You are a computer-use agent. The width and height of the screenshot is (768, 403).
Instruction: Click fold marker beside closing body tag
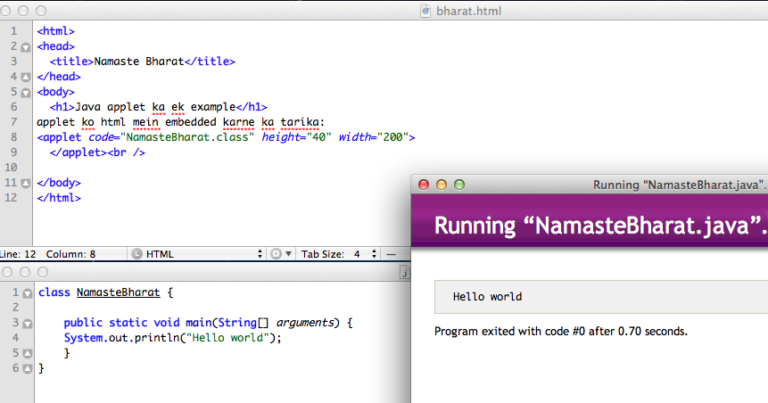[26, 183]
